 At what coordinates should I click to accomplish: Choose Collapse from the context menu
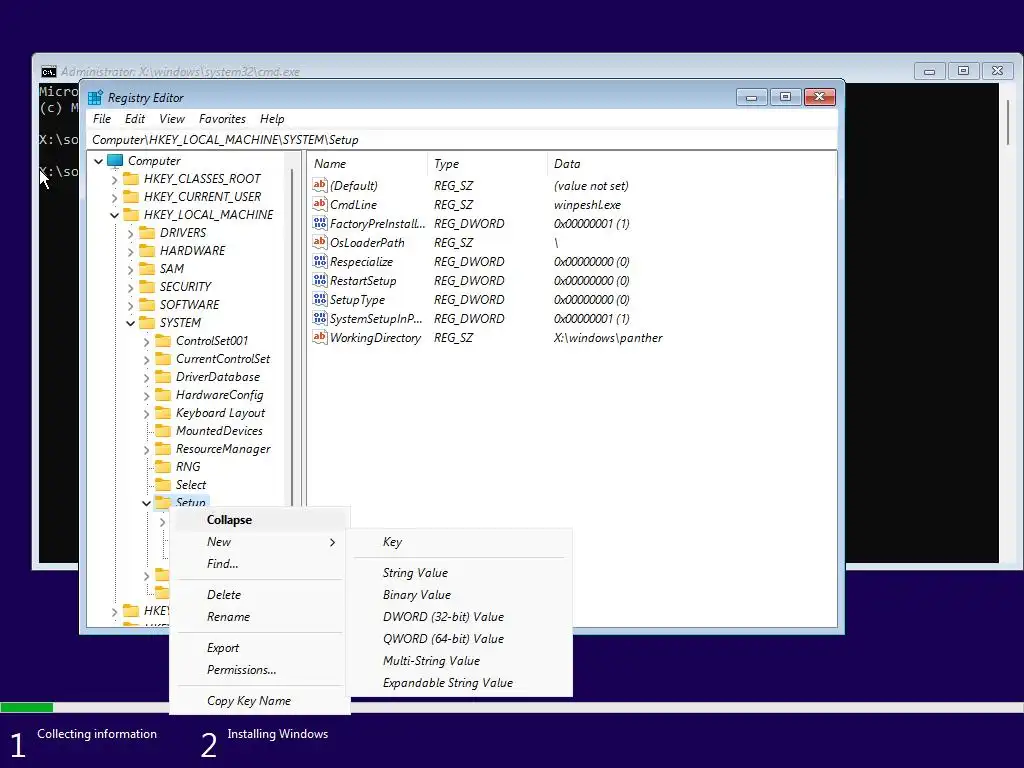point(260,520)
